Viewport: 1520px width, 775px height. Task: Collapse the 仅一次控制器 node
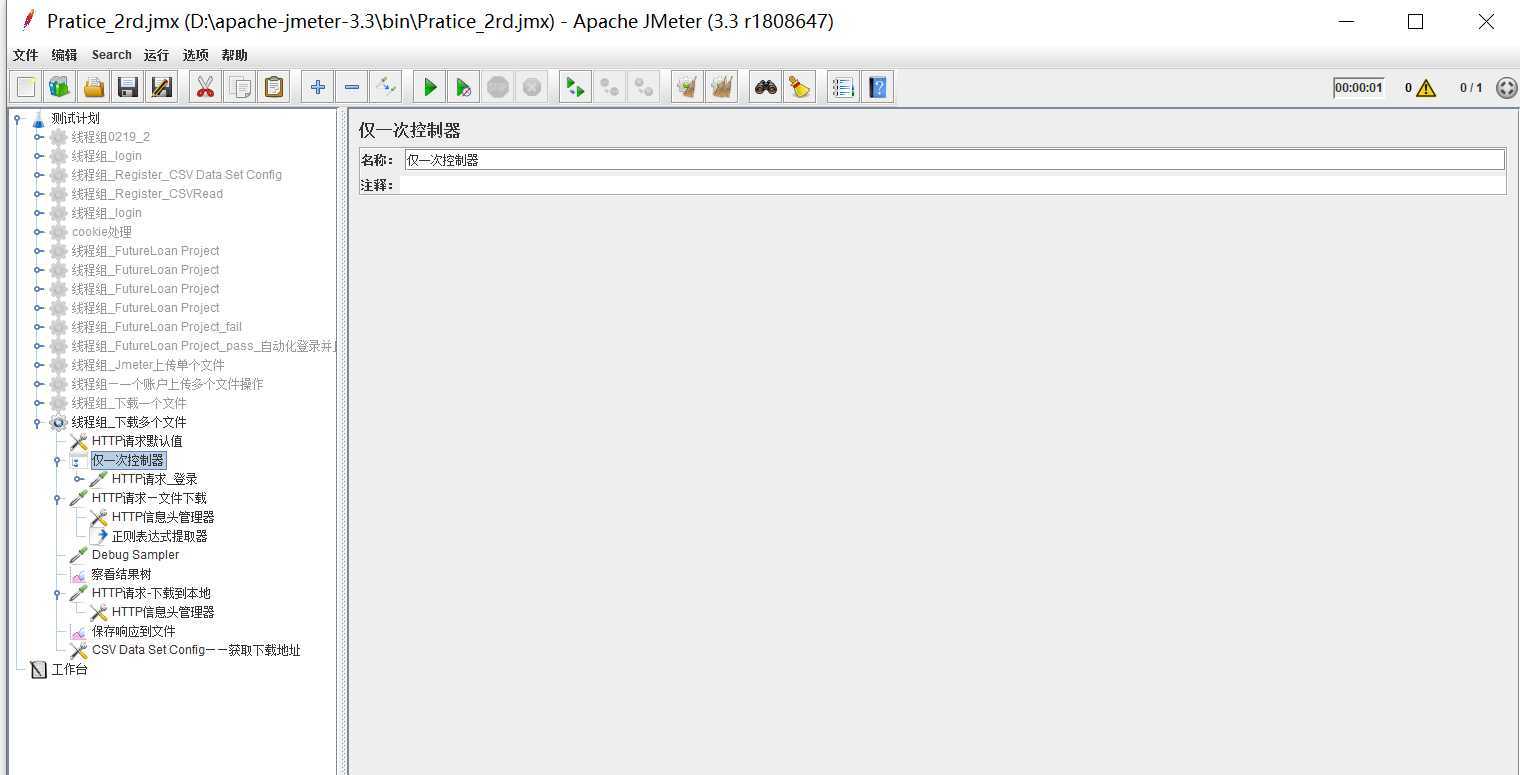(58, 460)
